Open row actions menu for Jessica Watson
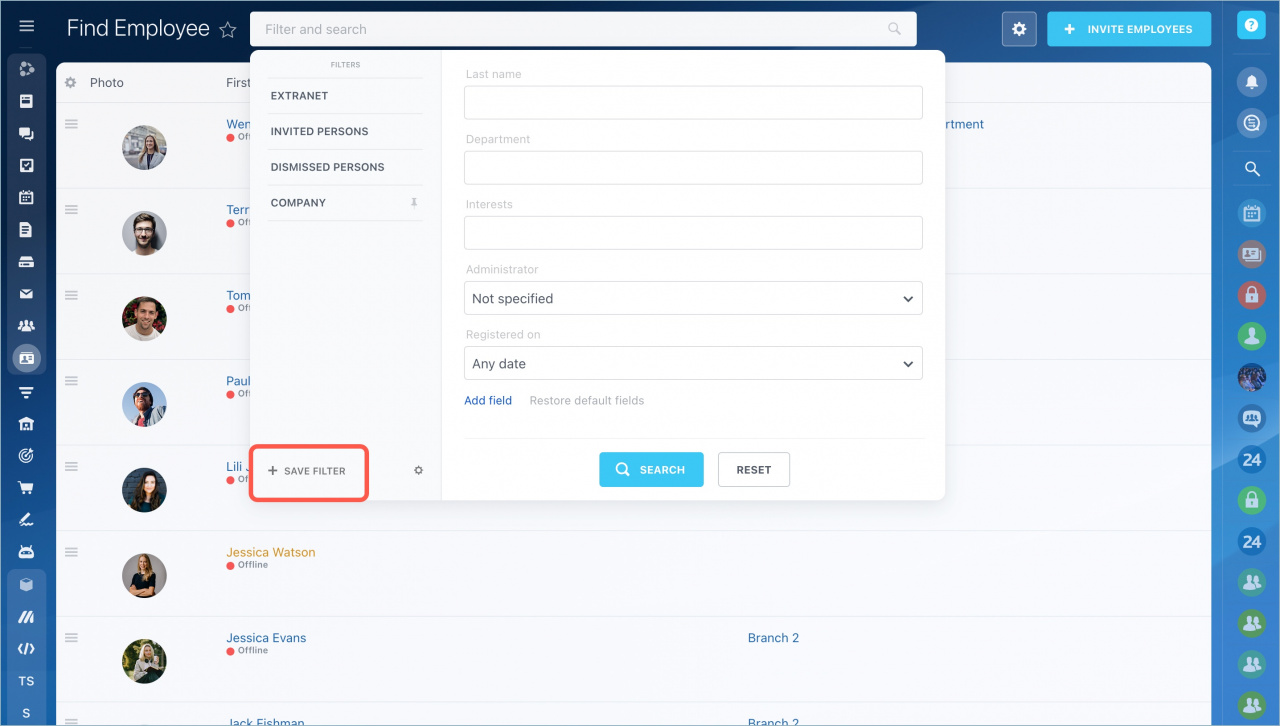This screenshot has width=1280, height=726. pos(72,552)
